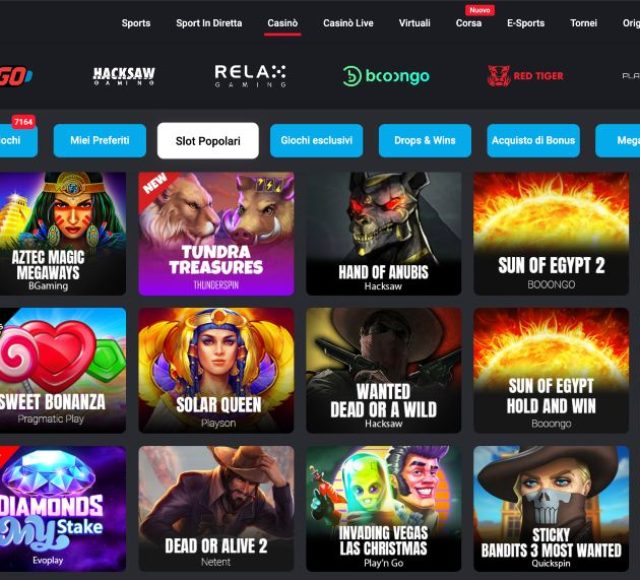
Task: Go to Sport In Diretta section
Action: [209, 23]
